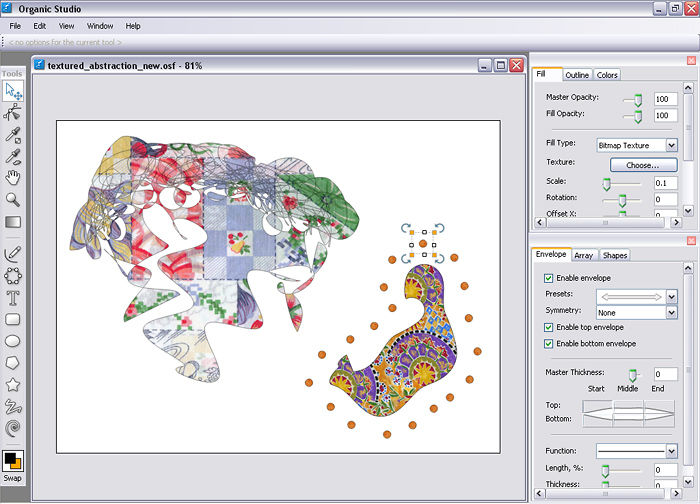
Task: Click the Rotation value field
Action: [665, 199]
